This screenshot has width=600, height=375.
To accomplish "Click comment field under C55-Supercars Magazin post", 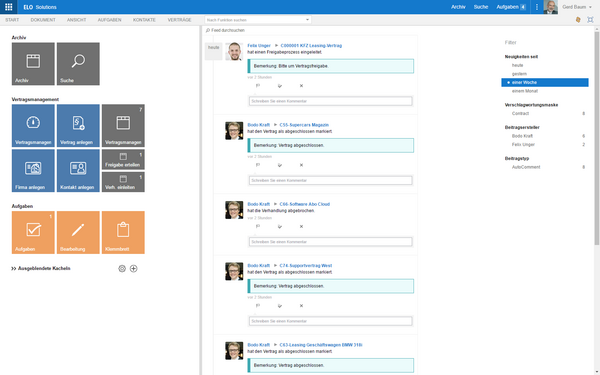I will 331,180.
